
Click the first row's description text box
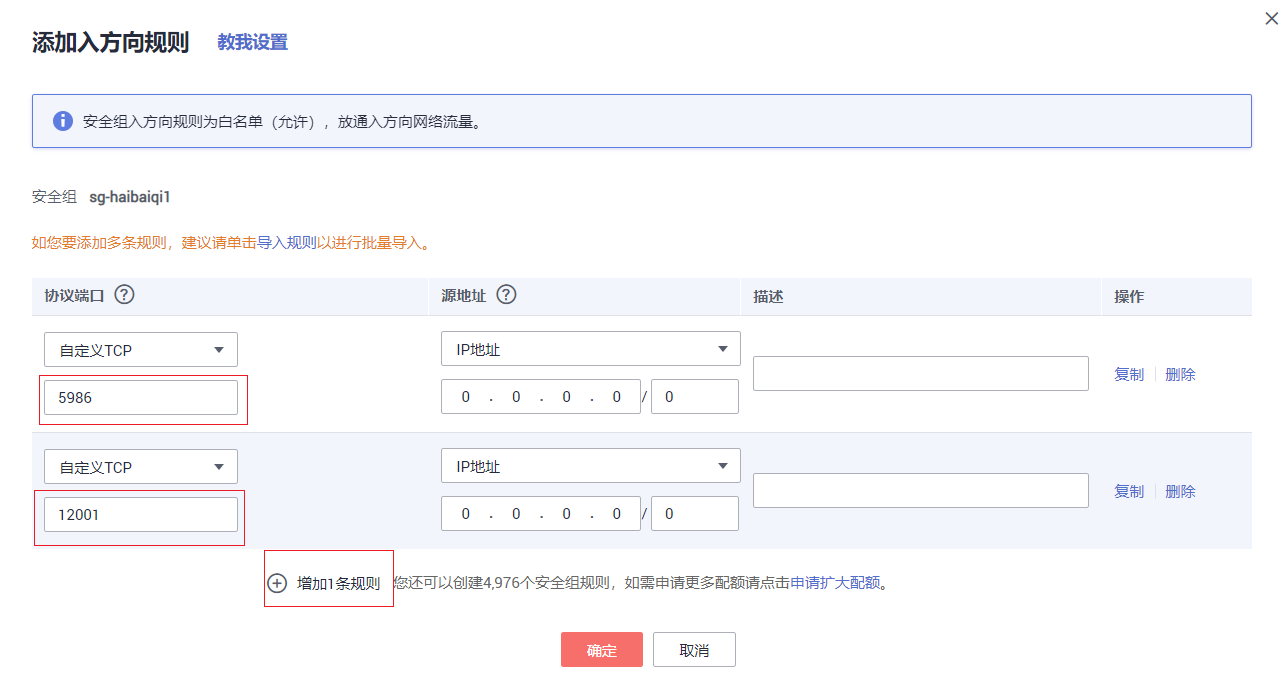[919, 373]
